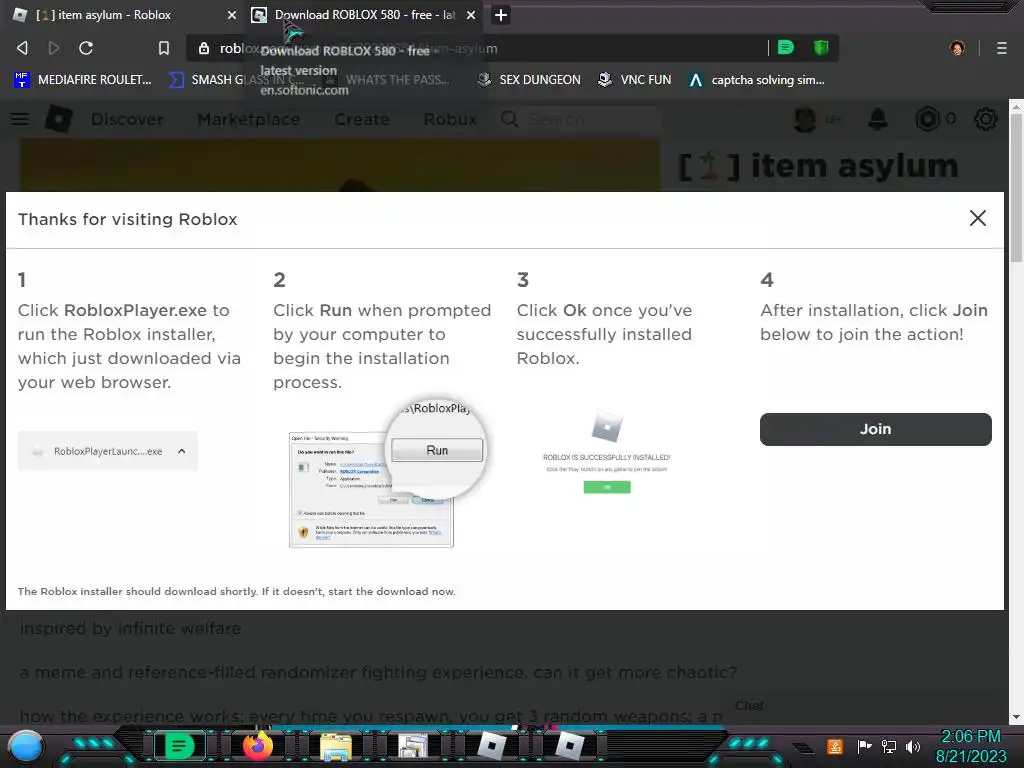
Task: Click the browser back arrow
Action: click(x=22, y=48)
